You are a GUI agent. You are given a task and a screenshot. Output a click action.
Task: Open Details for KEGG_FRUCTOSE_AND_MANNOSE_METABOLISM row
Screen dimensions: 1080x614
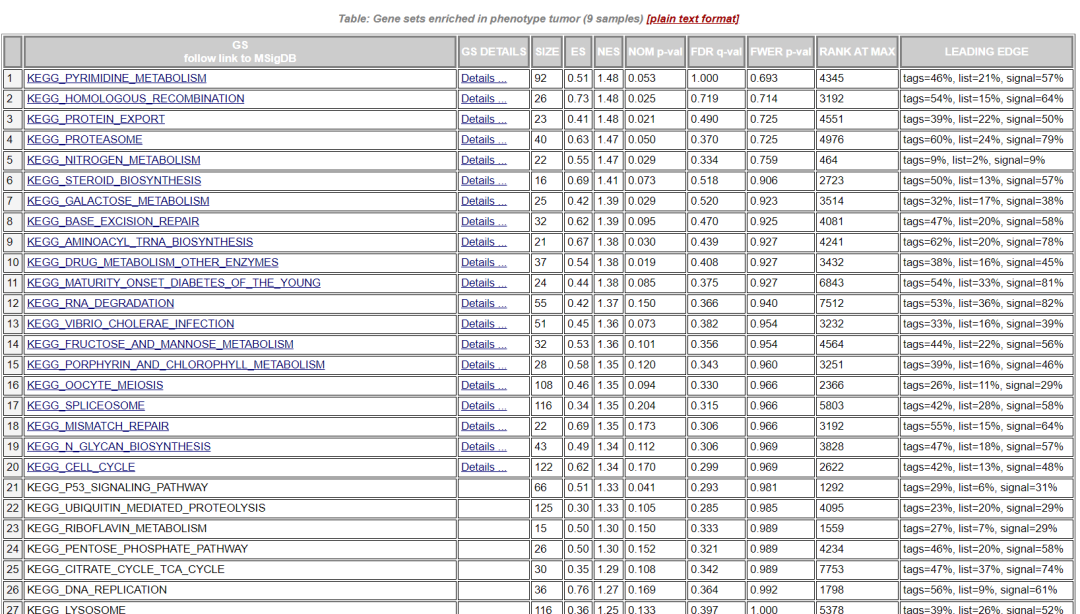[484, 345]
